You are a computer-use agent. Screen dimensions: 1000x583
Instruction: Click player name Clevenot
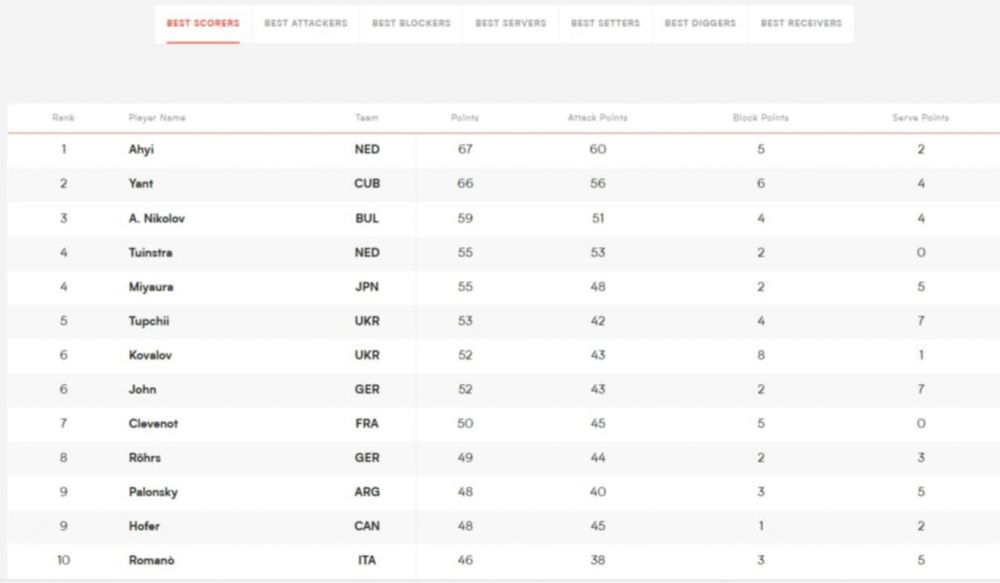coord(153,424)
